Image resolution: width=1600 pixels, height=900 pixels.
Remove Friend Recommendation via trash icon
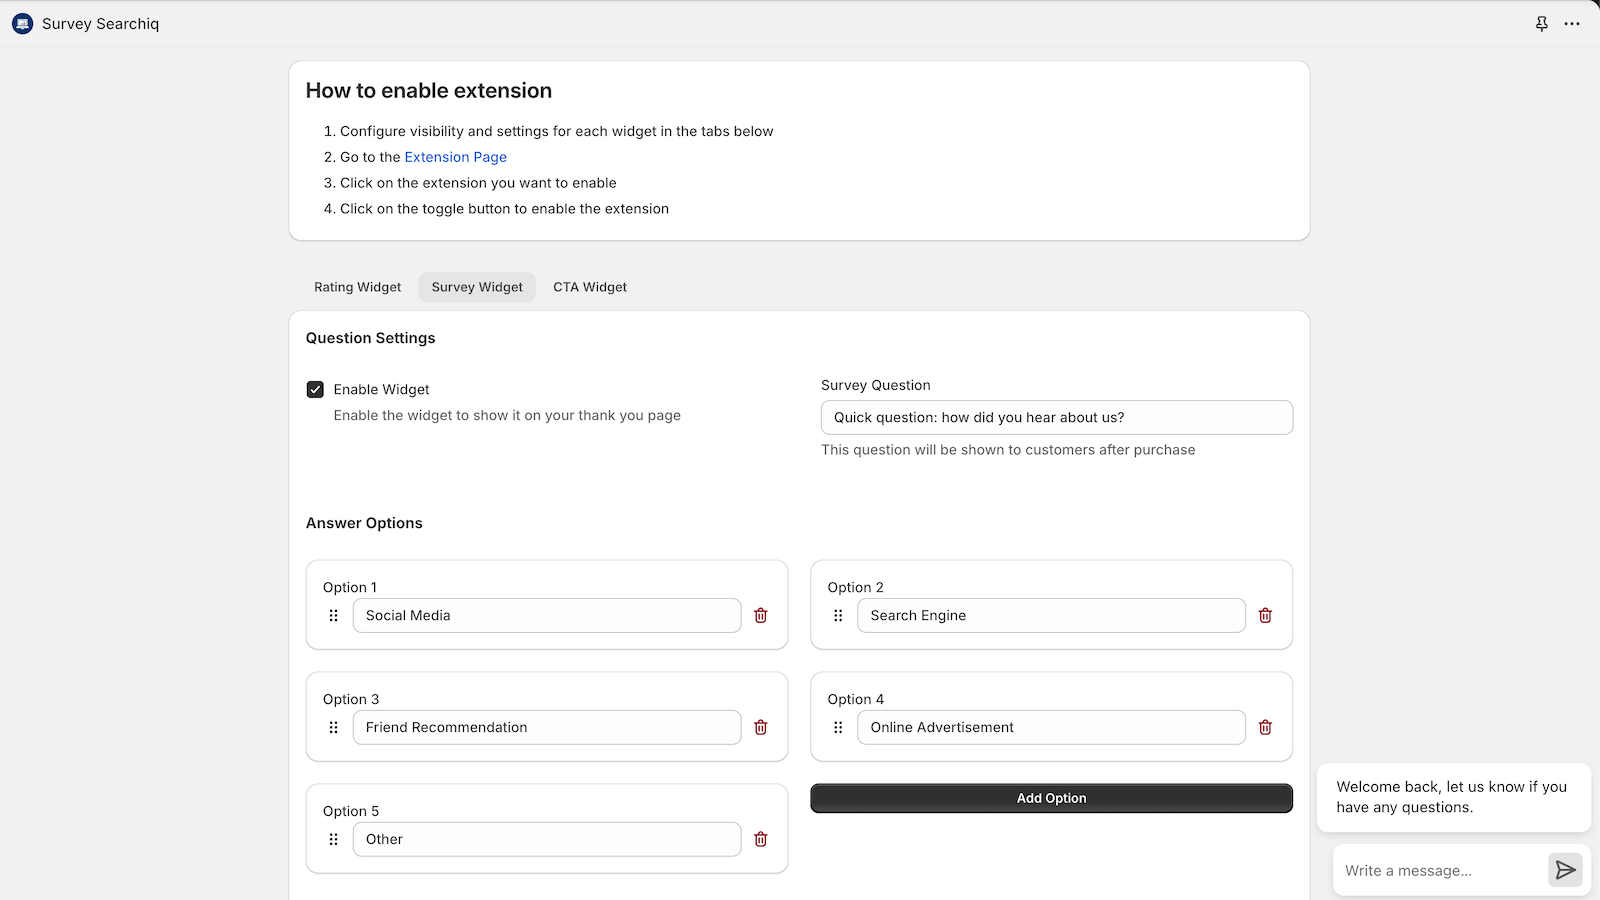(760, 727)
